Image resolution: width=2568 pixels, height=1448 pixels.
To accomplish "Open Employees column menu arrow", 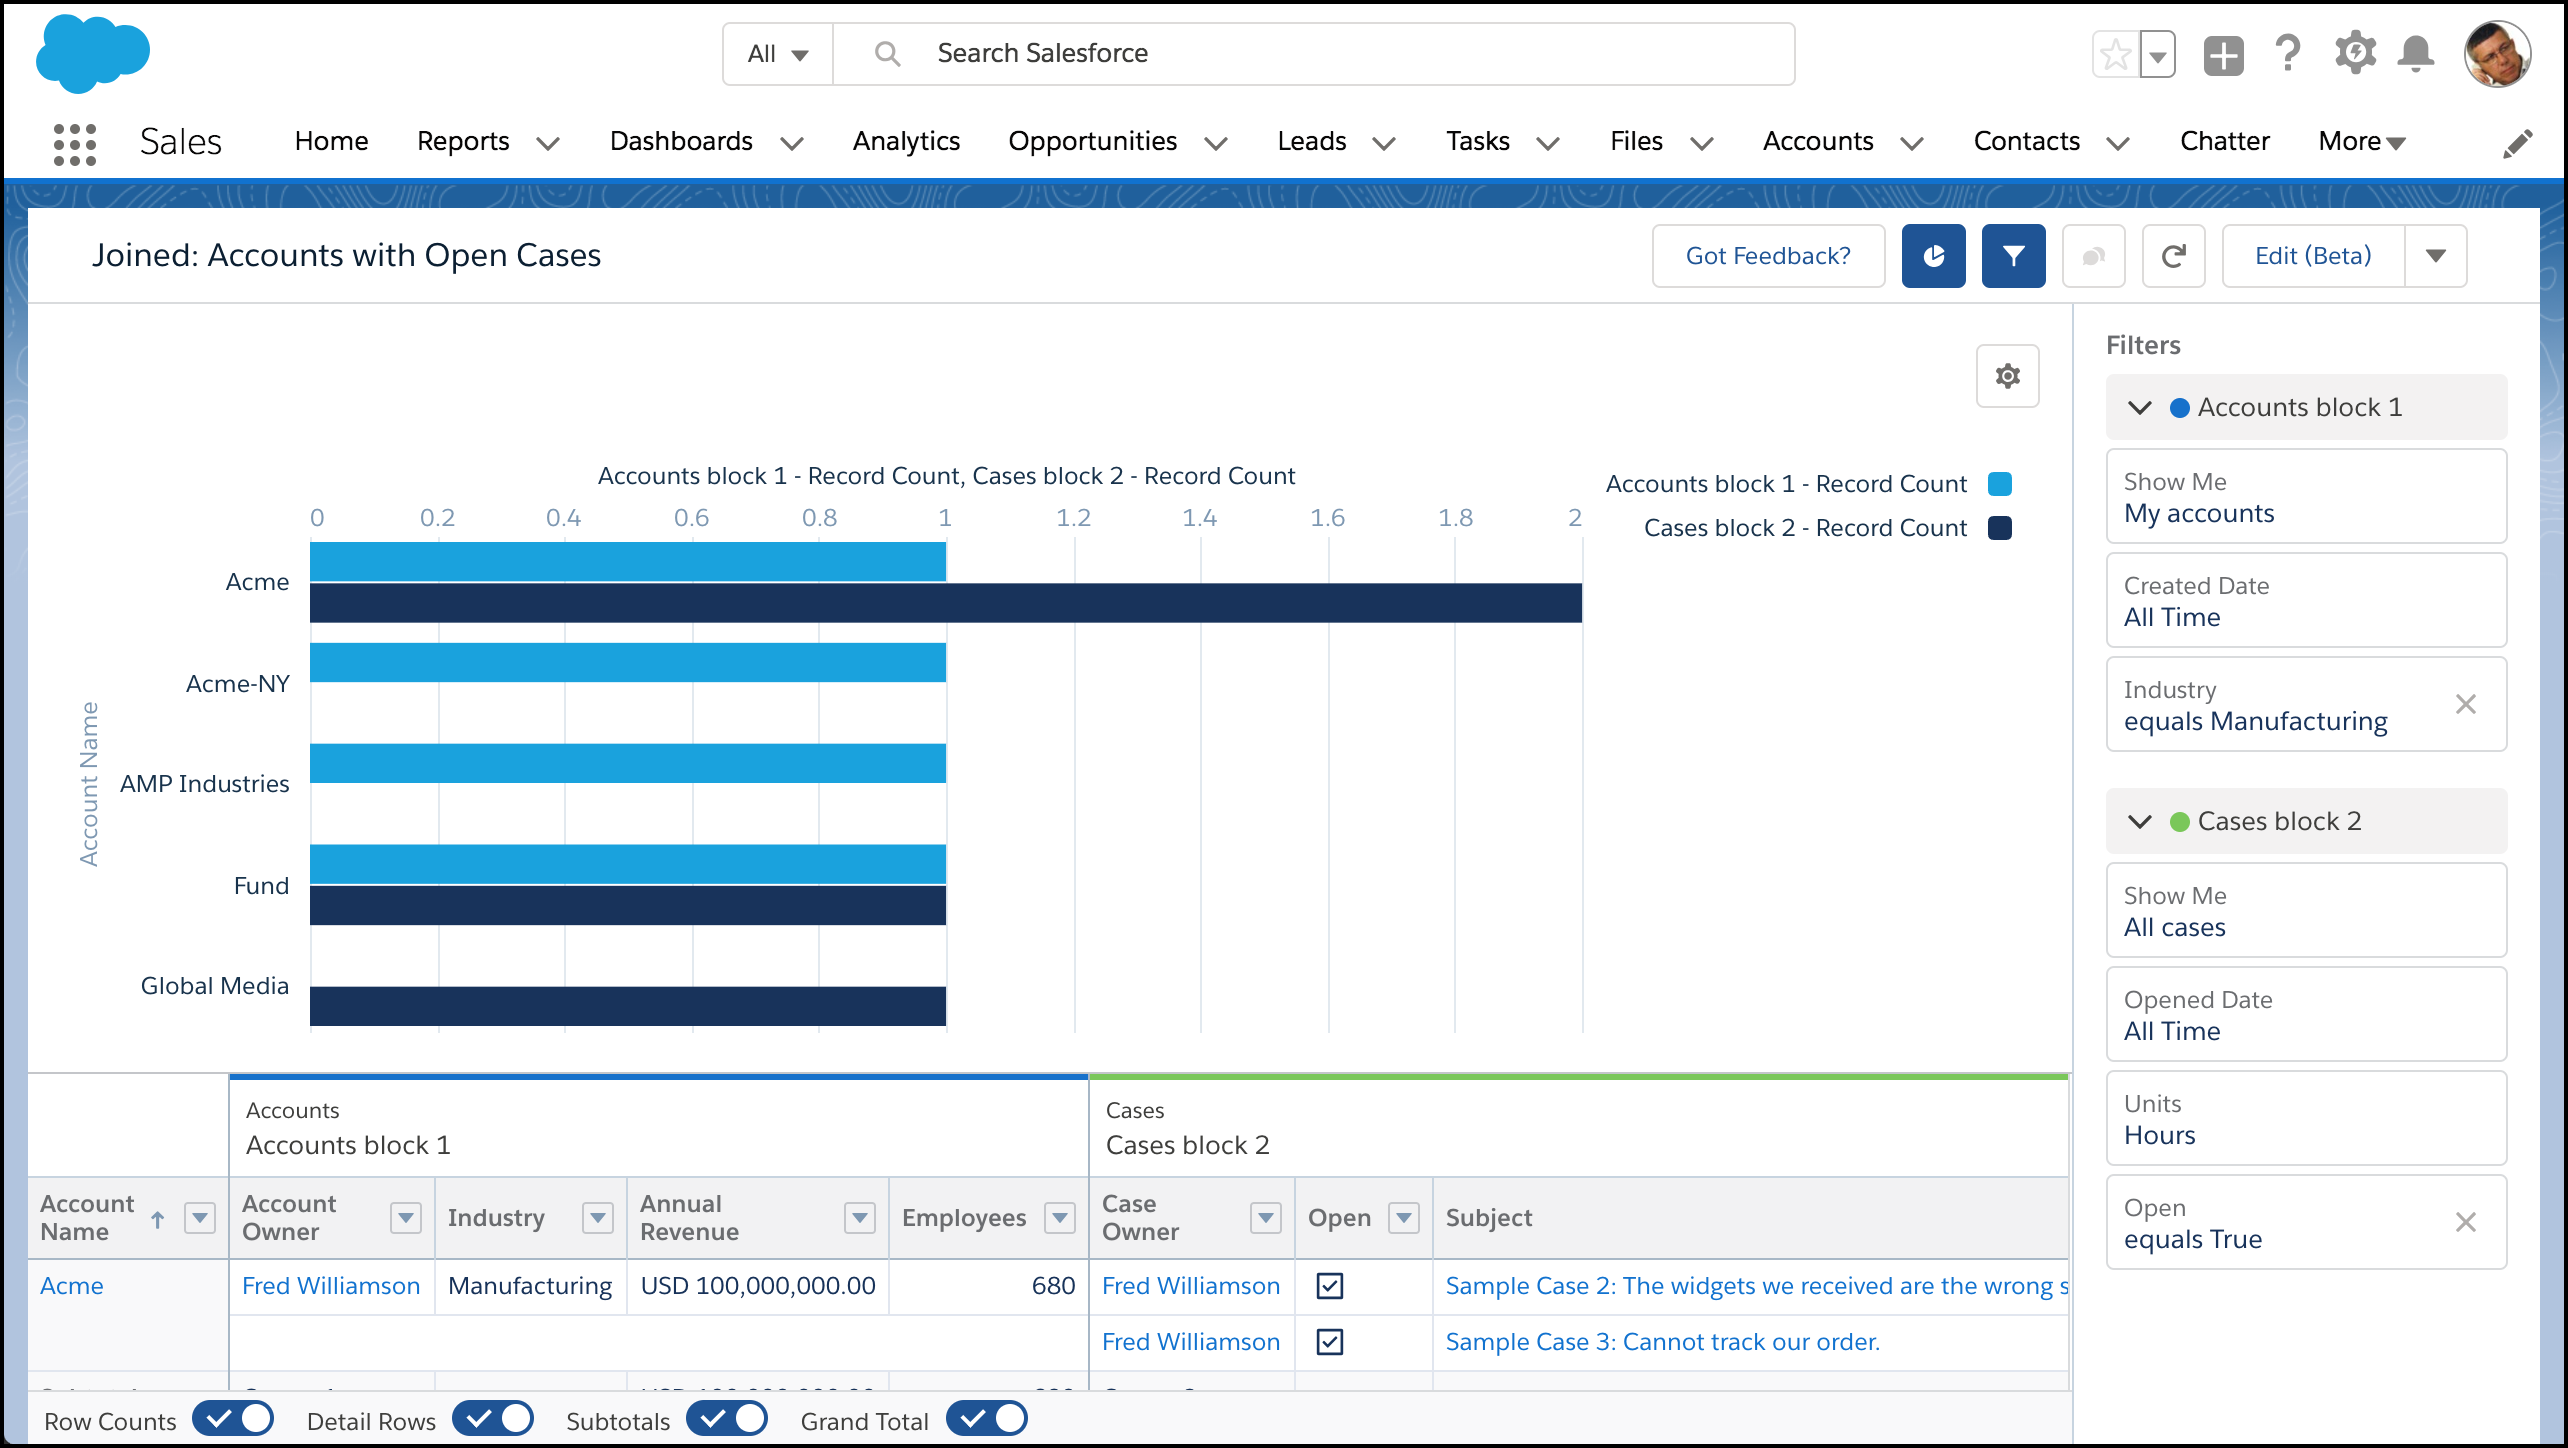I will pos(1059,1218).
